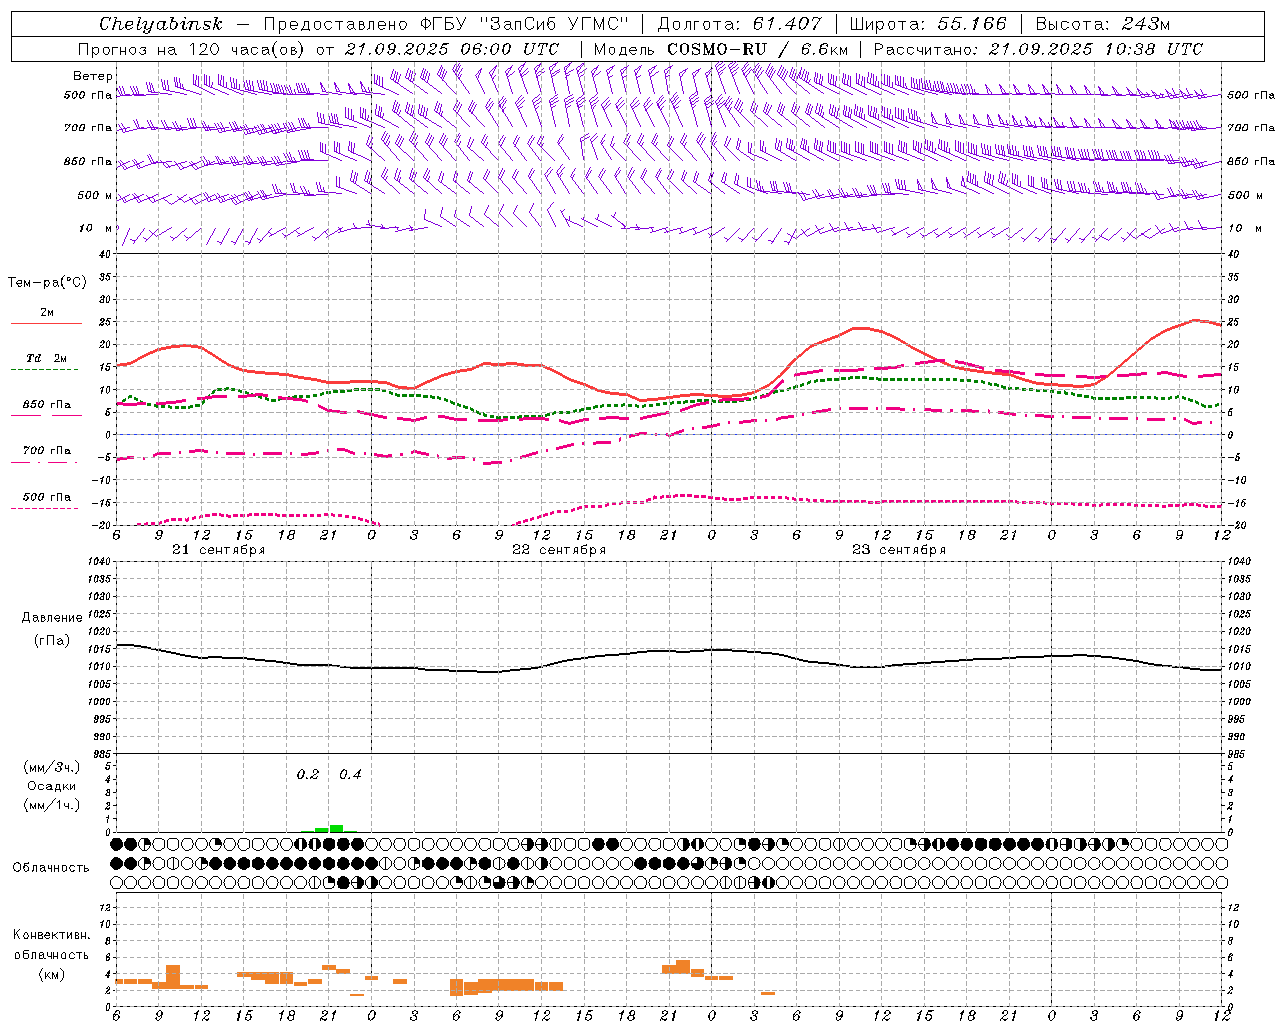
Task: Click the Chelyabinsk station title
Action: tap(161, 24)
